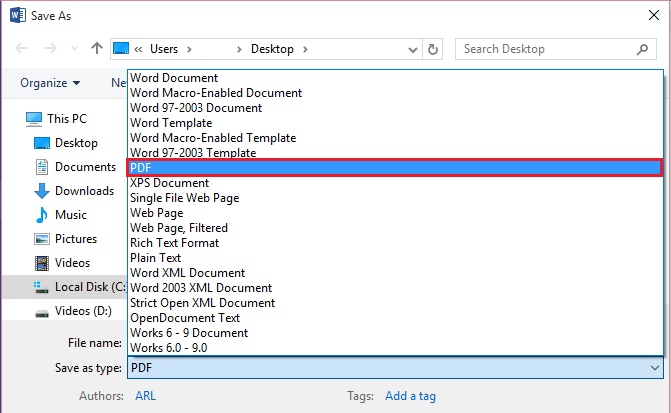Click the computer icon in address bar
The width and height of the screenshot is (671, 413).
(121, 48)
